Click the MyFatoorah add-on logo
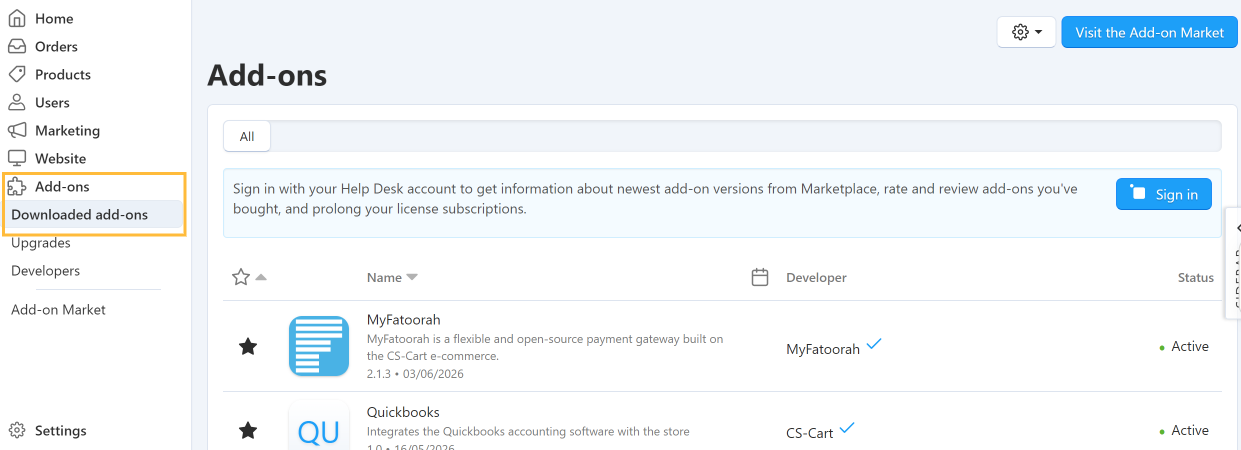Viewport: 1241px width, 450px height. 319,346
